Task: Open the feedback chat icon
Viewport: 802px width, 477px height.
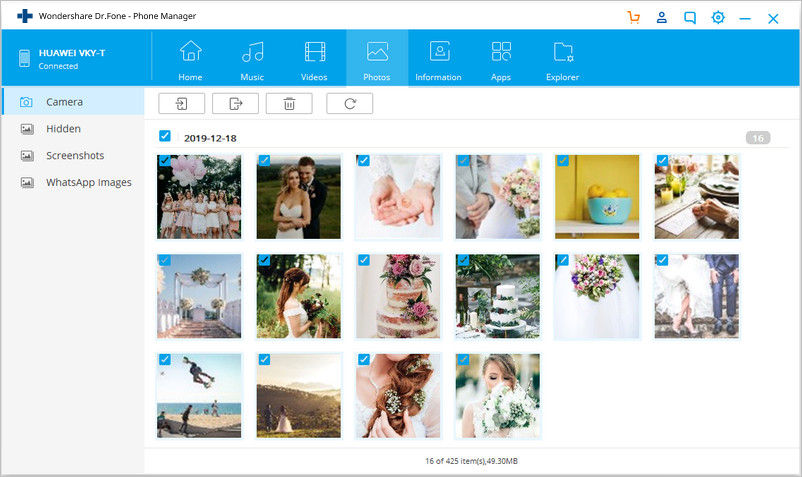Action: (x=689, y=17)
